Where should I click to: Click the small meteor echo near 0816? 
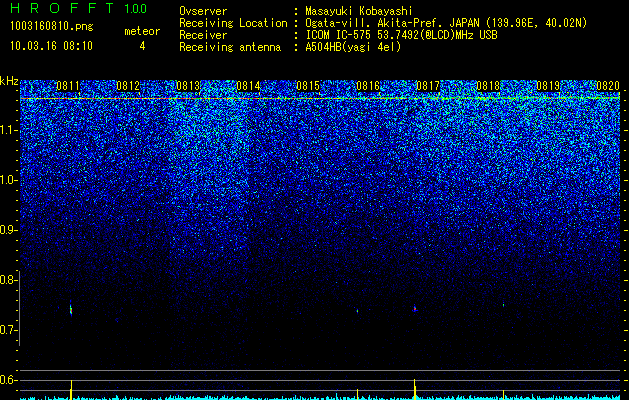(x=357, y=310)
